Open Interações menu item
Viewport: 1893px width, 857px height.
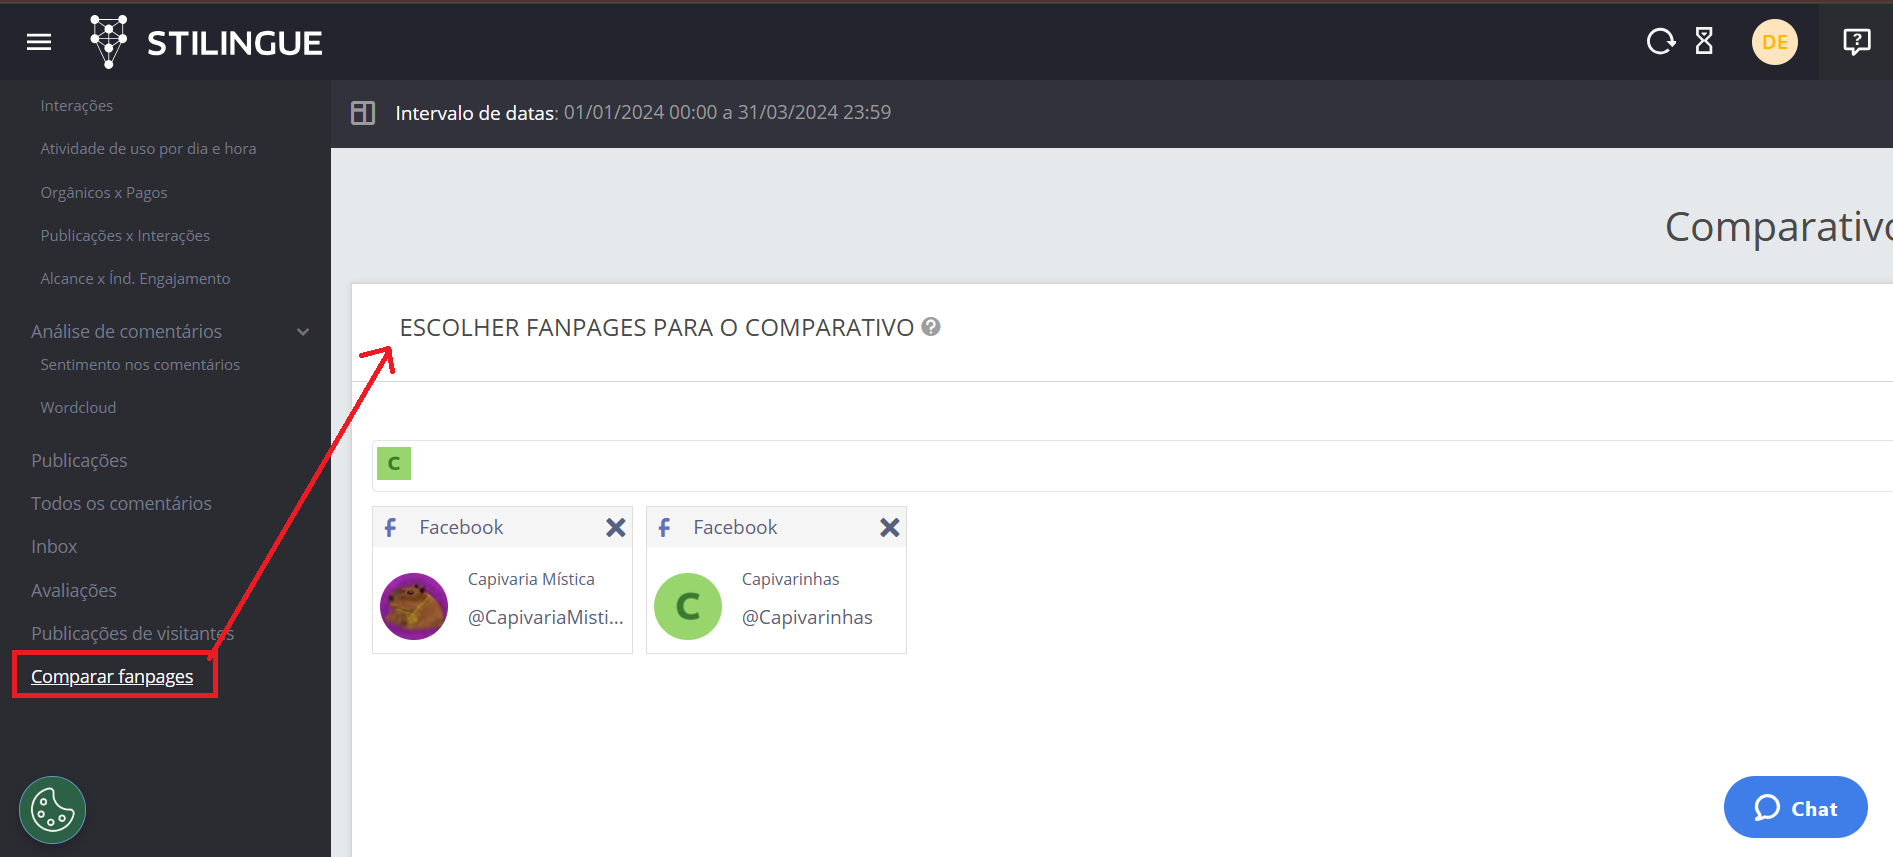(77, 105)
